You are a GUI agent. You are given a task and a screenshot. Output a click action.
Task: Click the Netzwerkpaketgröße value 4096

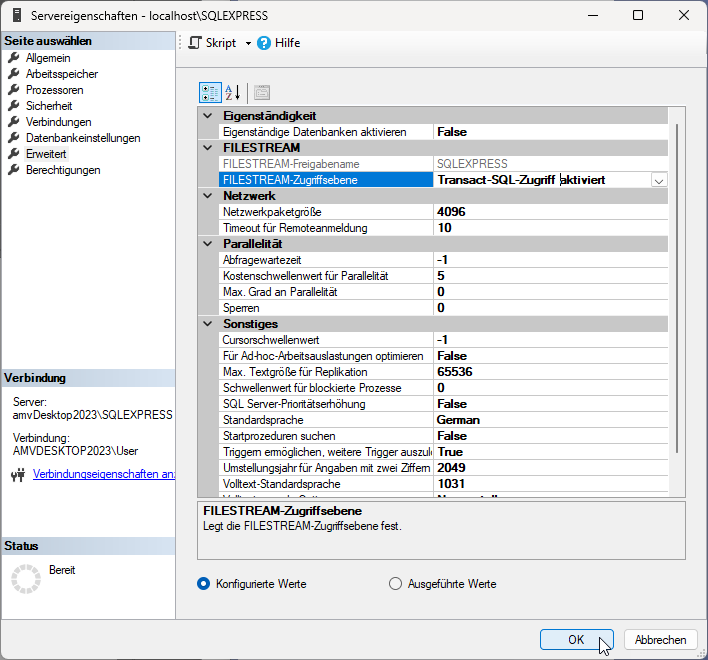(550, 212)
